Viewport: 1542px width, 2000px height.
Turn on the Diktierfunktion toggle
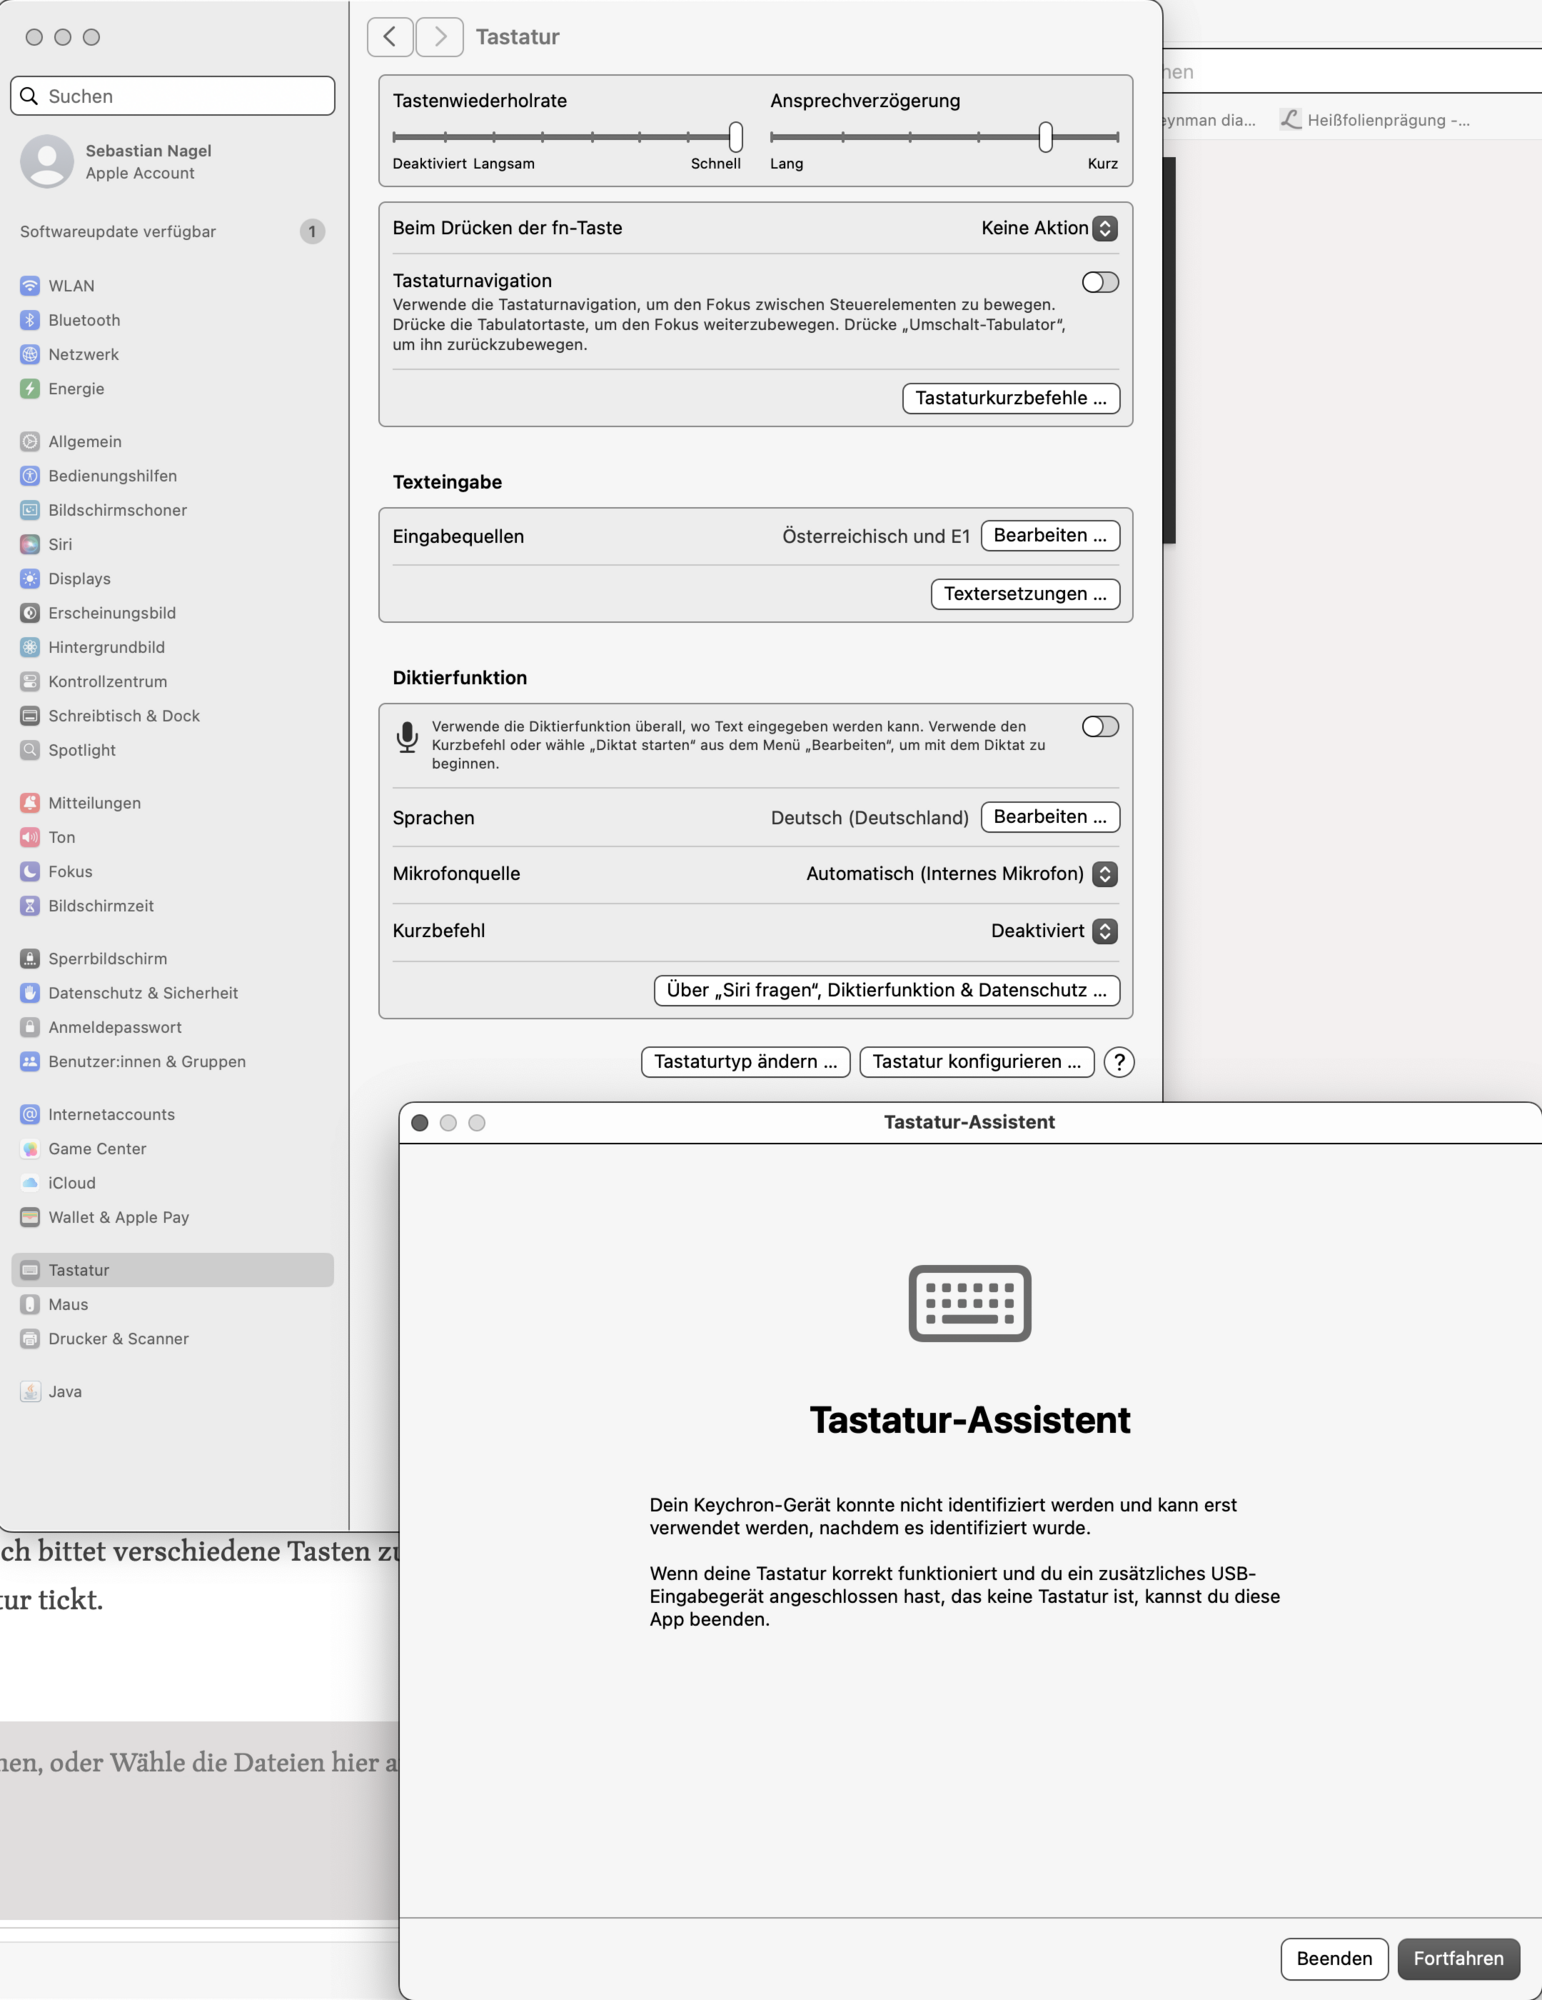[x=1100, y=727]
